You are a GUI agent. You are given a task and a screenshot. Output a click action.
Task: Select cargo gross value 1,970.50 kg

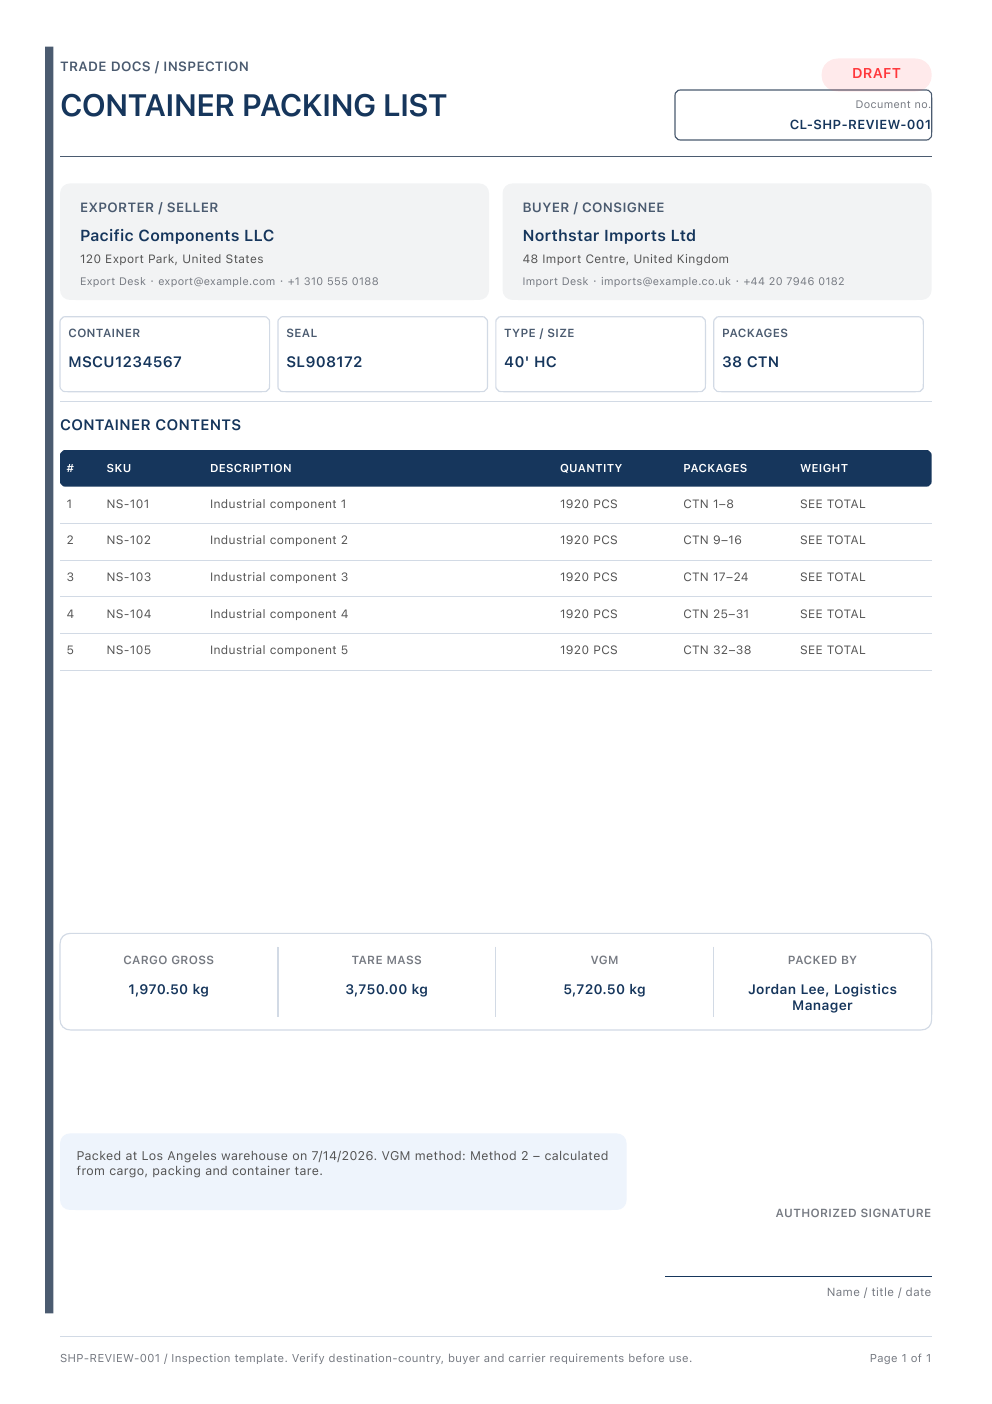[x=168, y=990]
